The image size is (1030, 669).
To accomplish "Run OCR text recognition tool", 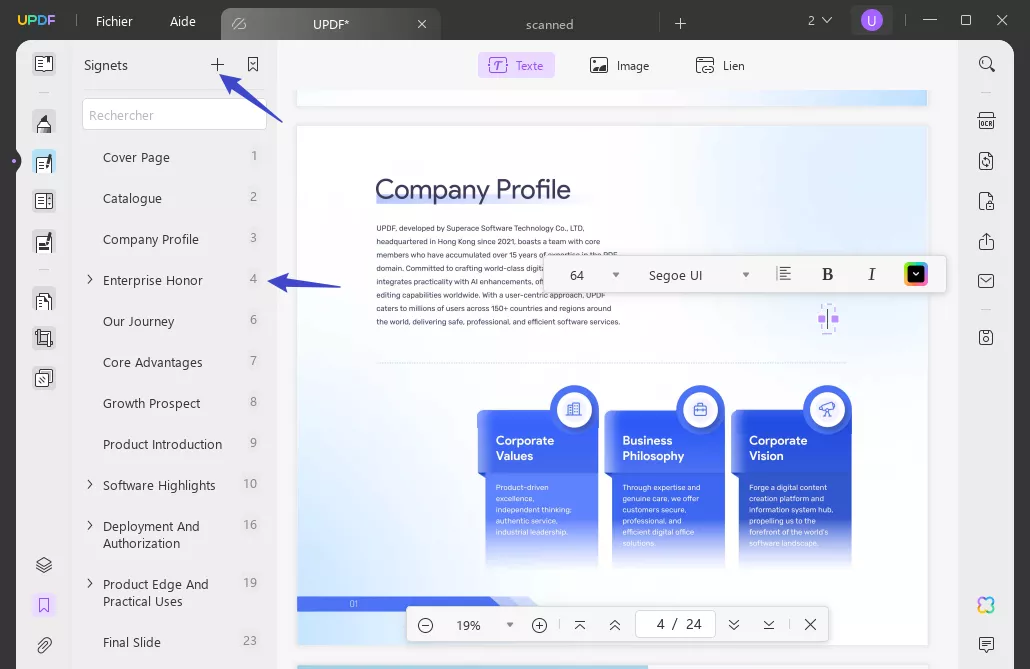I will click(x=987, y=121).
